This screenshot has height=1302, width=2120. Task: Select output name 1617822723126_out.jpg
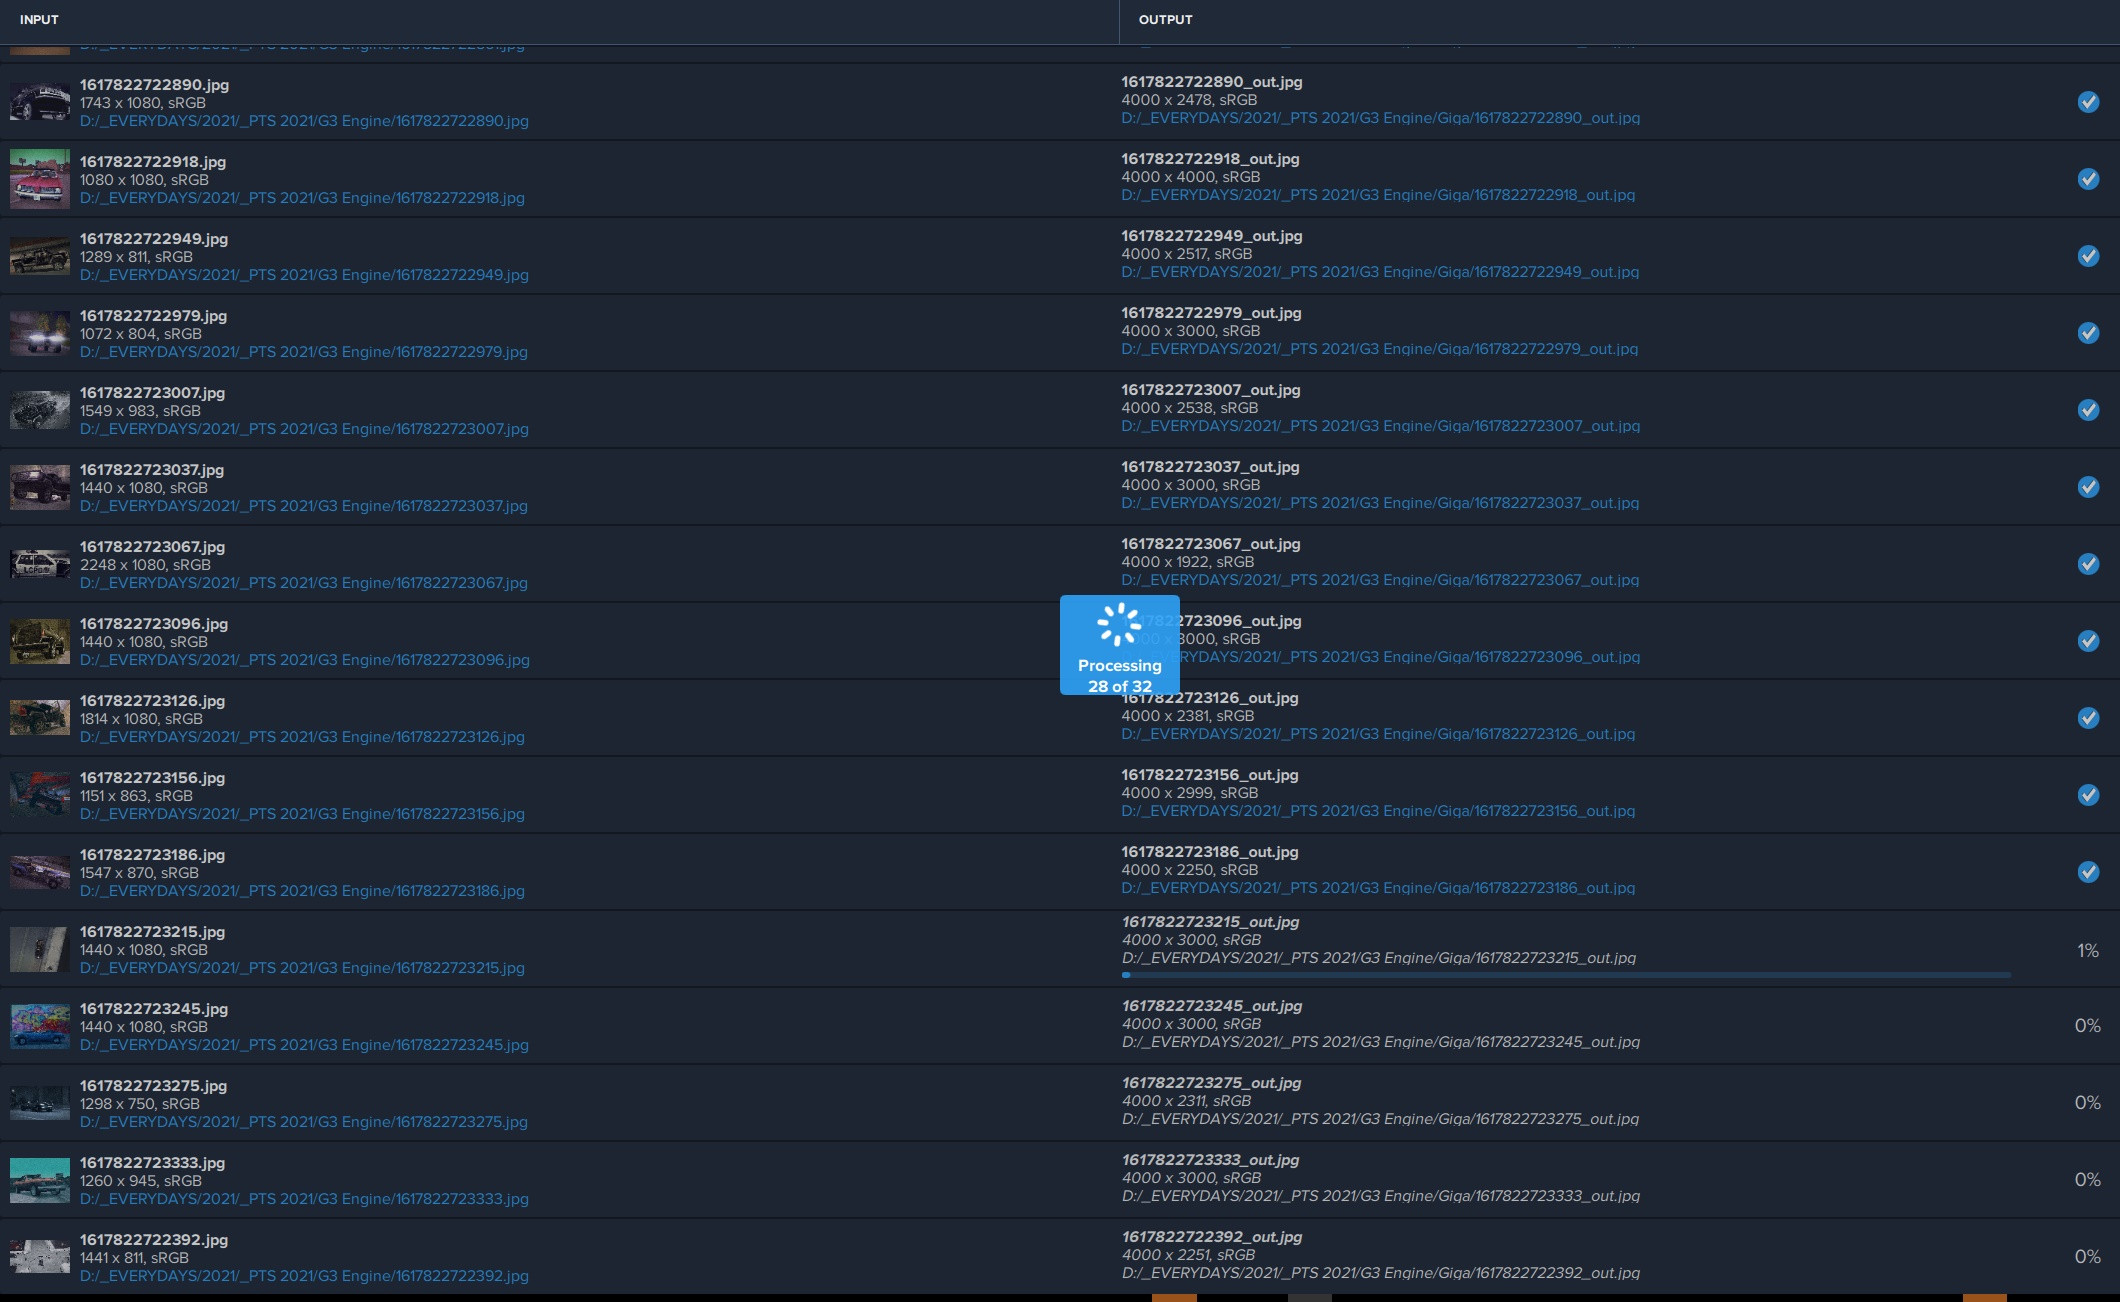[1210, 698]
